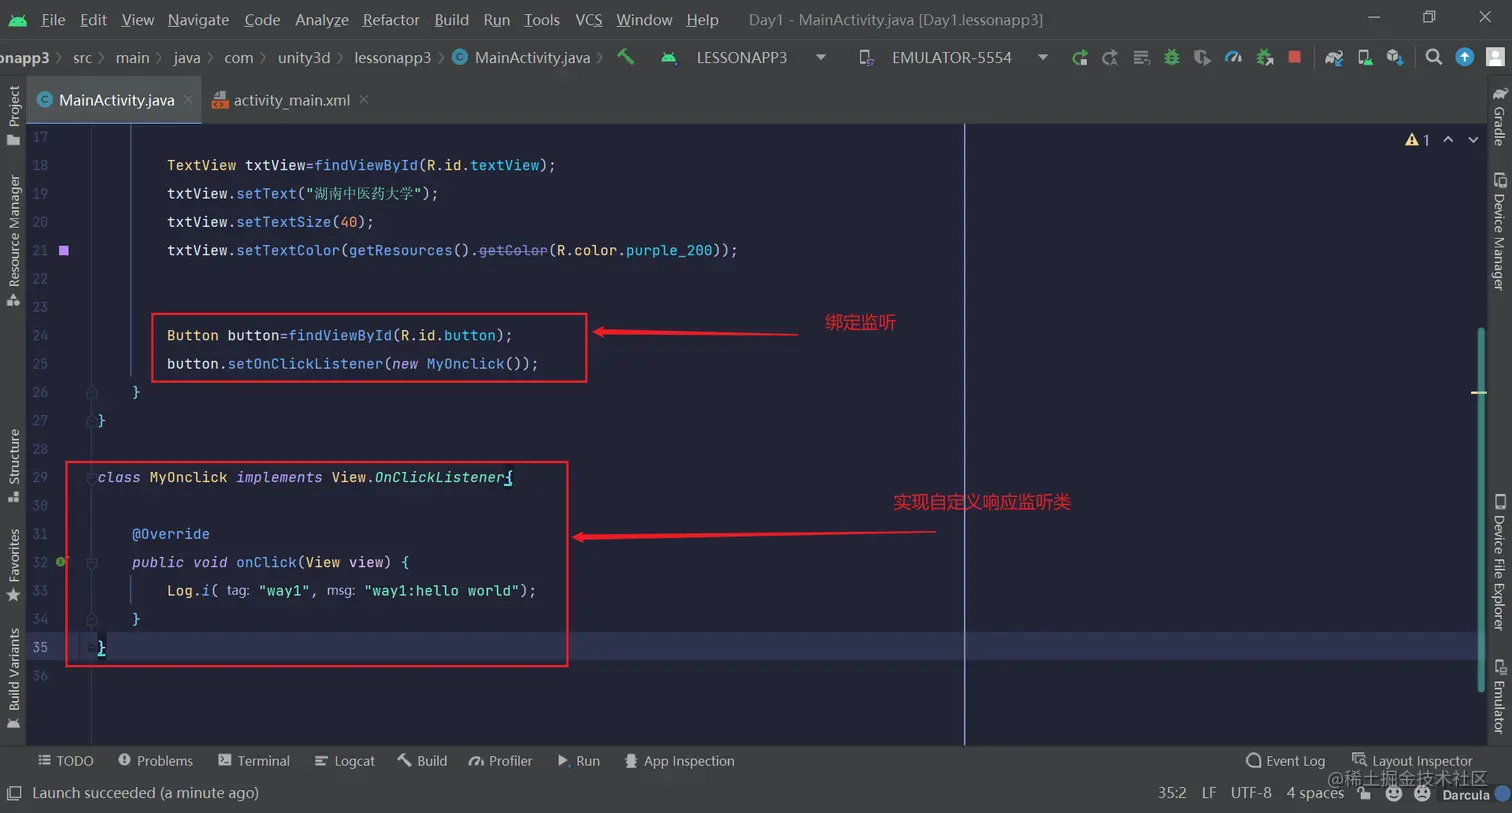Toggle the Emulator side panel
Viewport: 1512px width, 813px height.
(x=1499, y=696)
